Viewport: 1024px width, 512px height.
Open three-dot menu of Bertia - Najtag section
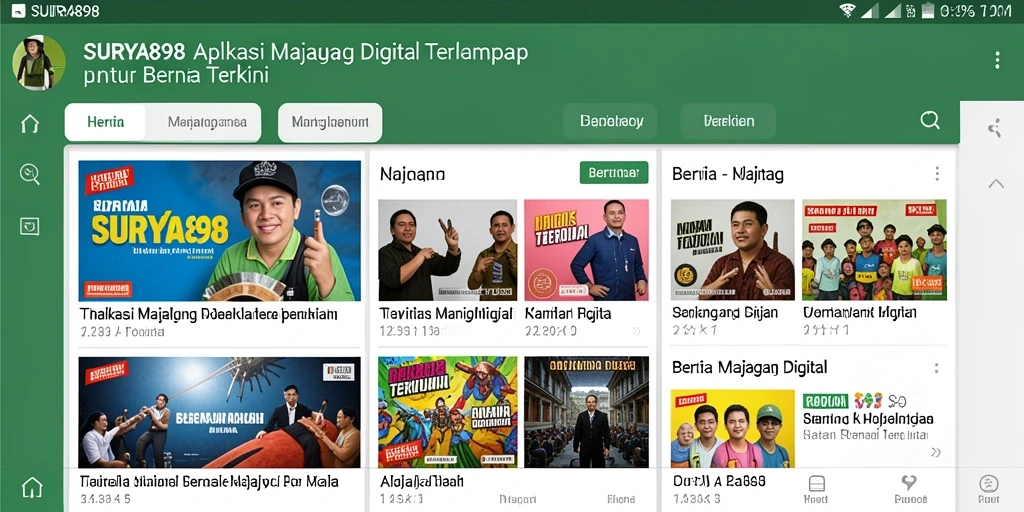click(x=937, y=174)
